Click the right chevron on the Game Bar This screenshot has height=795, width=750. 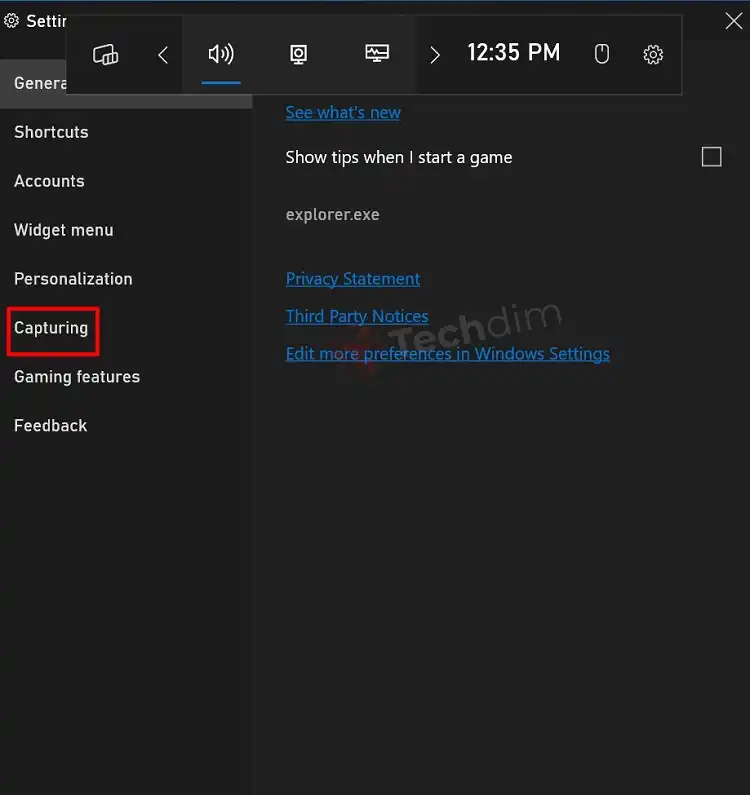pos(434,55)
